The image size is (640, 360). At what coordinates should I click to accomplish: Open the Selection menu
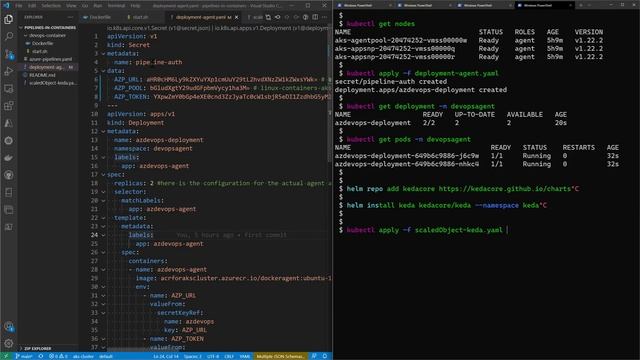click(x=51, y=6)
